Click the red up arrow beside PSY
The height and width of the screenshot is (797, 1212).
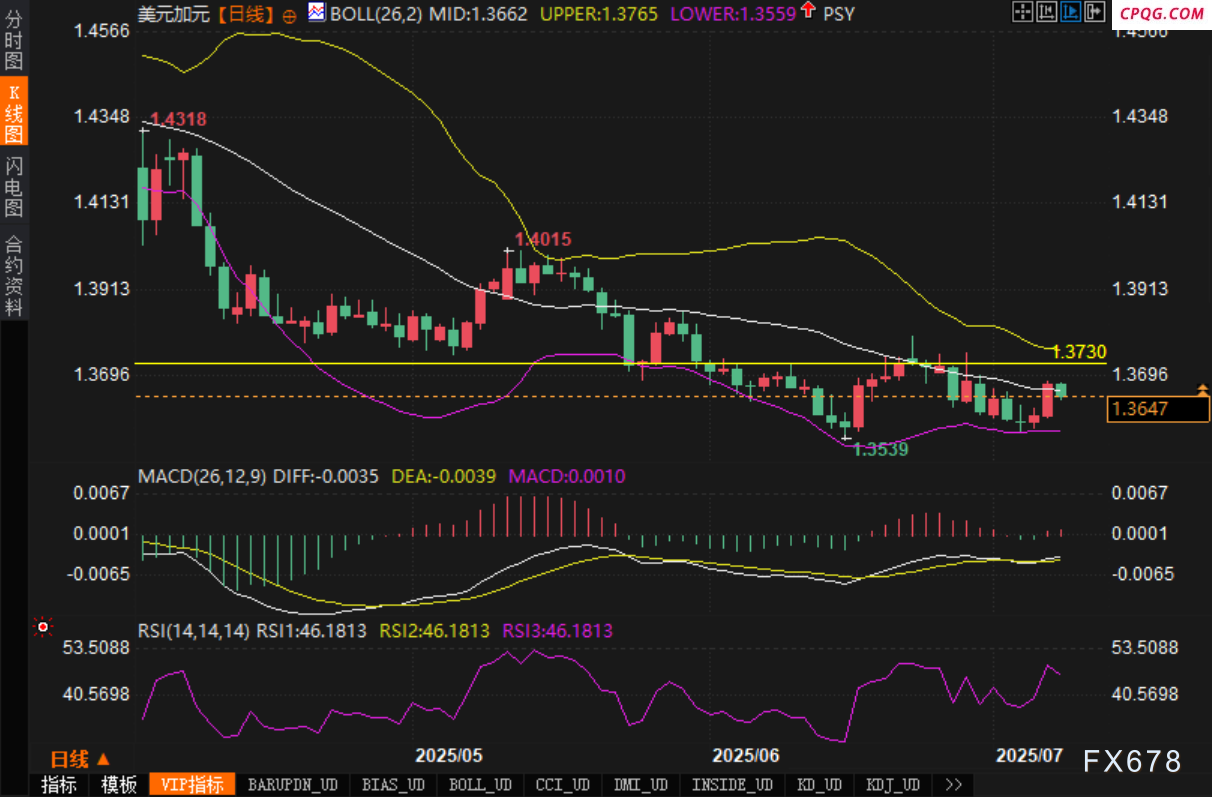point(808,12)
